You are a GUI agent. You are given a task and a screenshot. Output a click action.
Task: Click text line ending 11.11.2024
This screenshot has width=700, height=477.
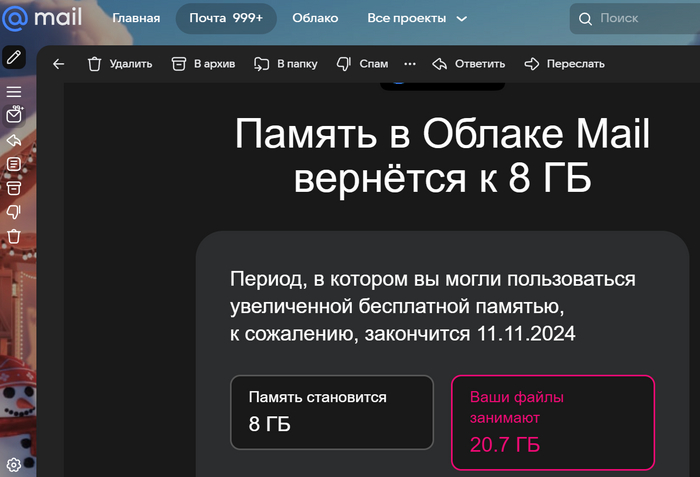(403, 334)
